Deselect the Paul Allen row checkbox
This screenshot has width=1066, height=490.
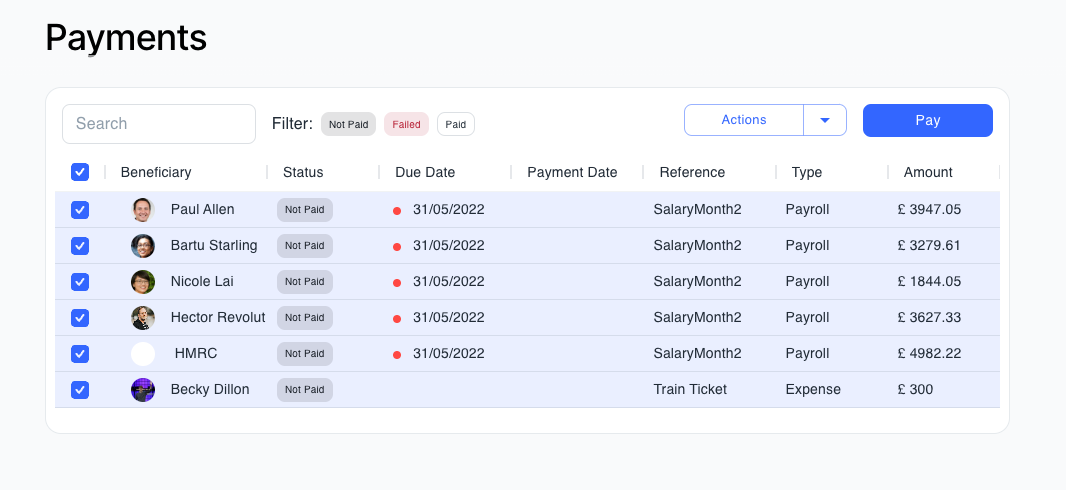click(x=80, y=210)
